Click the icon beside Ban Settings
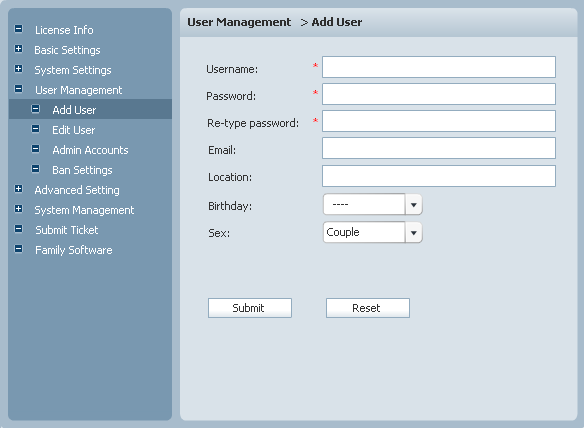 [35, 169]
